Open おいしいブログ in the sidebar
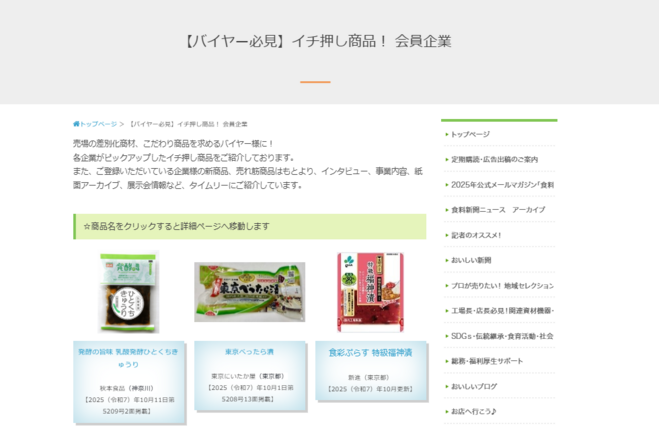Viewport: 659px width, 433px height. (474, 386)
